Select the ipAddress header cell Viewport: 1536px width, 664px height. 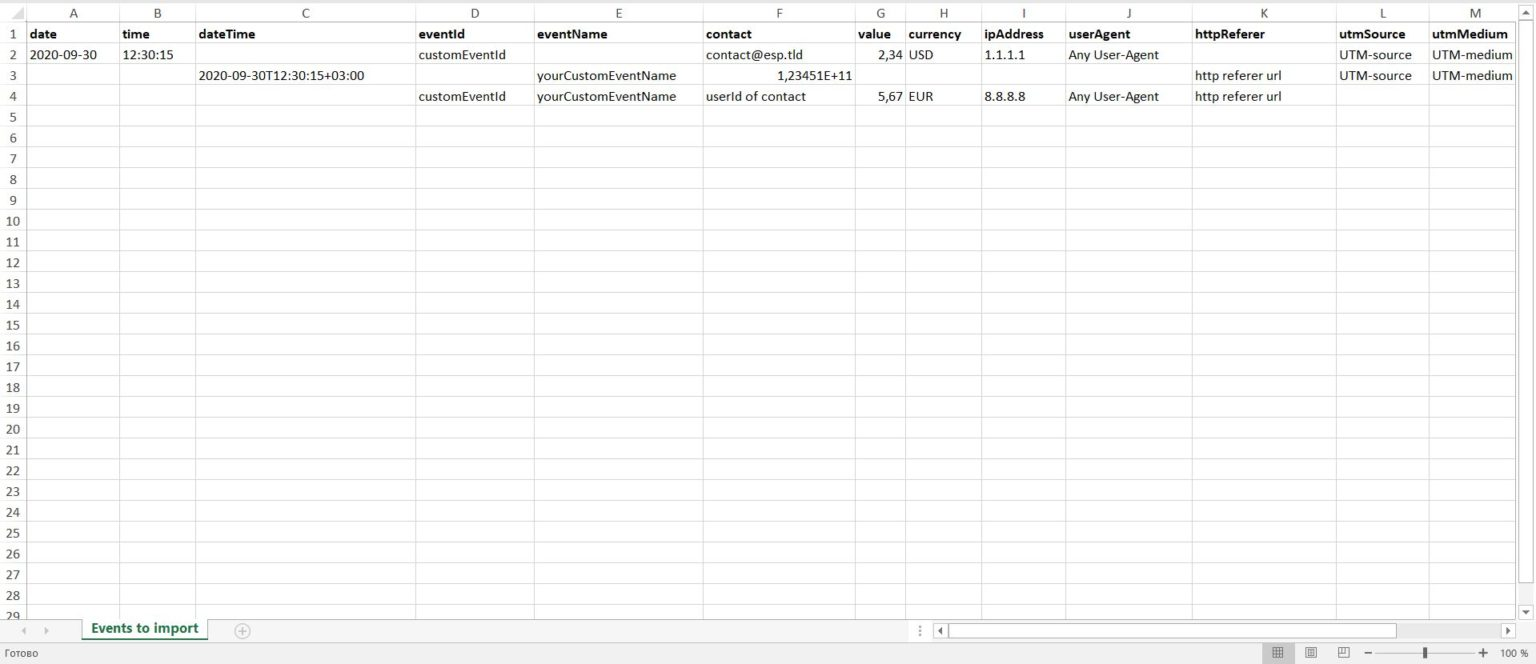pos(1023,34)
